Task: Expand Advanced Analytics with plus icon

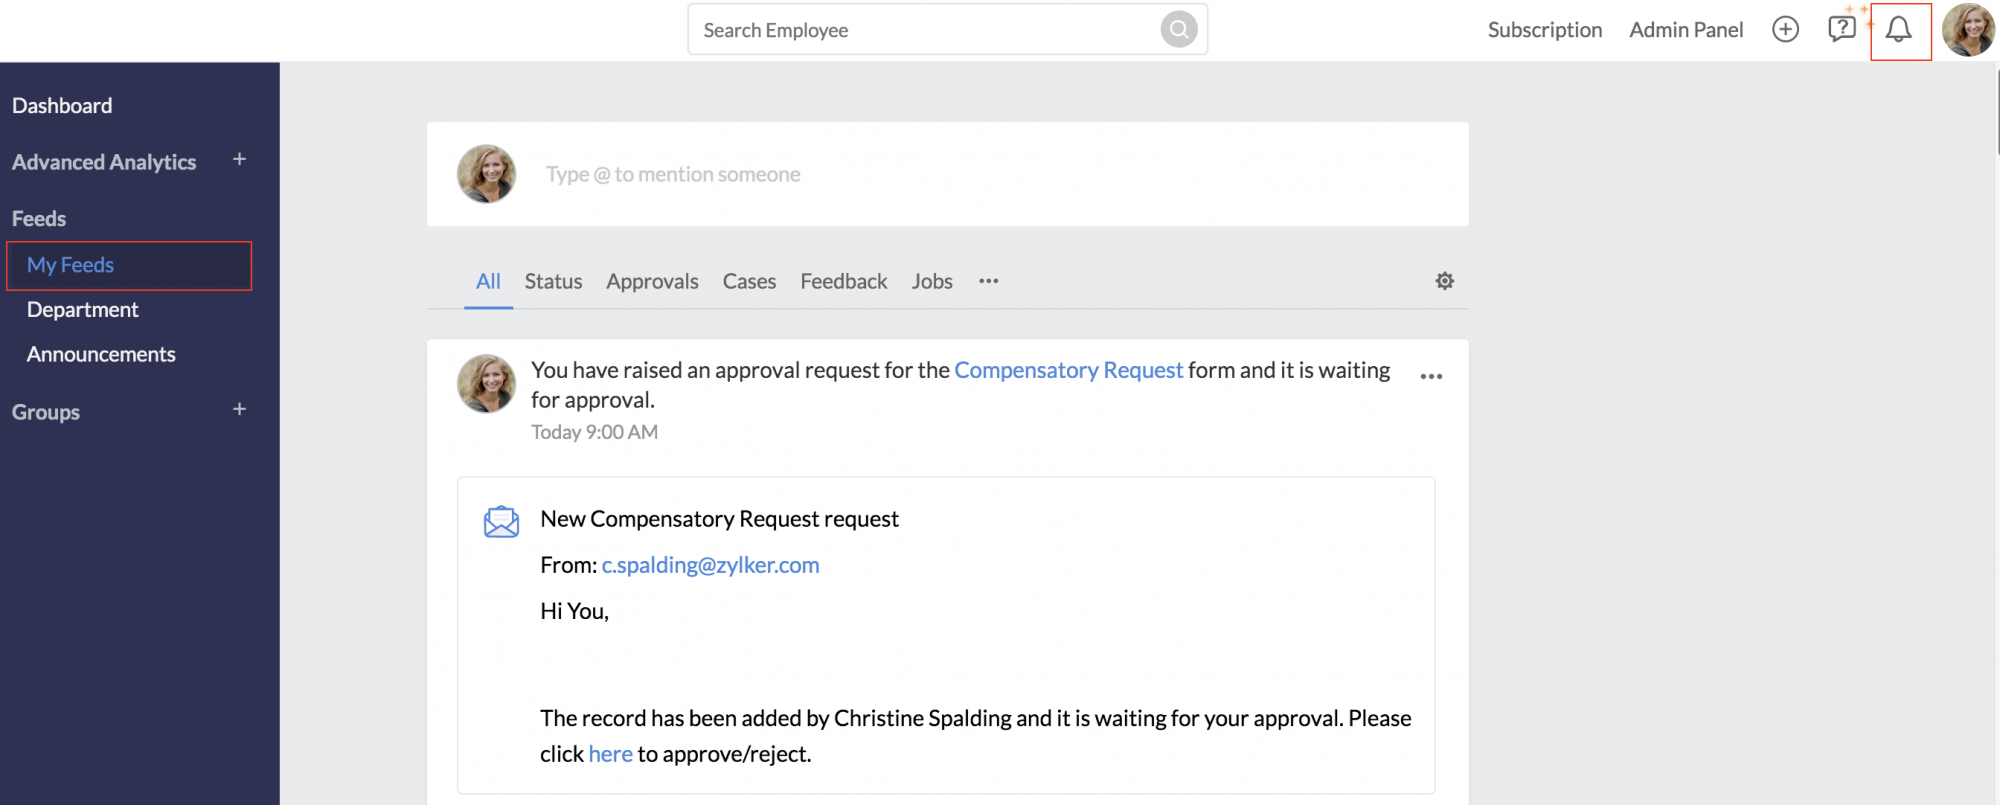Action: 239,160
